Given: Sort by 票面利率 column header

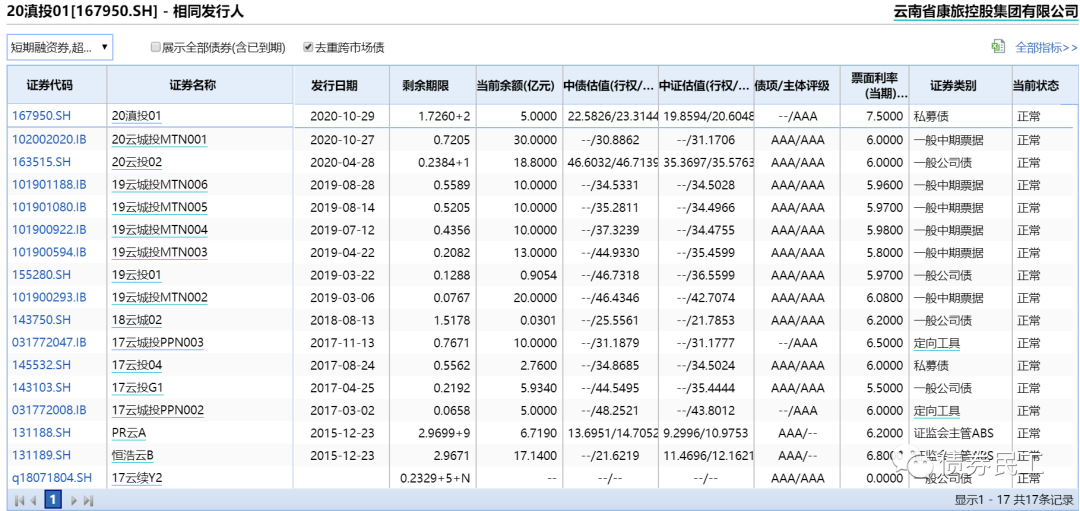Looking at the screenshot, I should [x=873, y=86].
